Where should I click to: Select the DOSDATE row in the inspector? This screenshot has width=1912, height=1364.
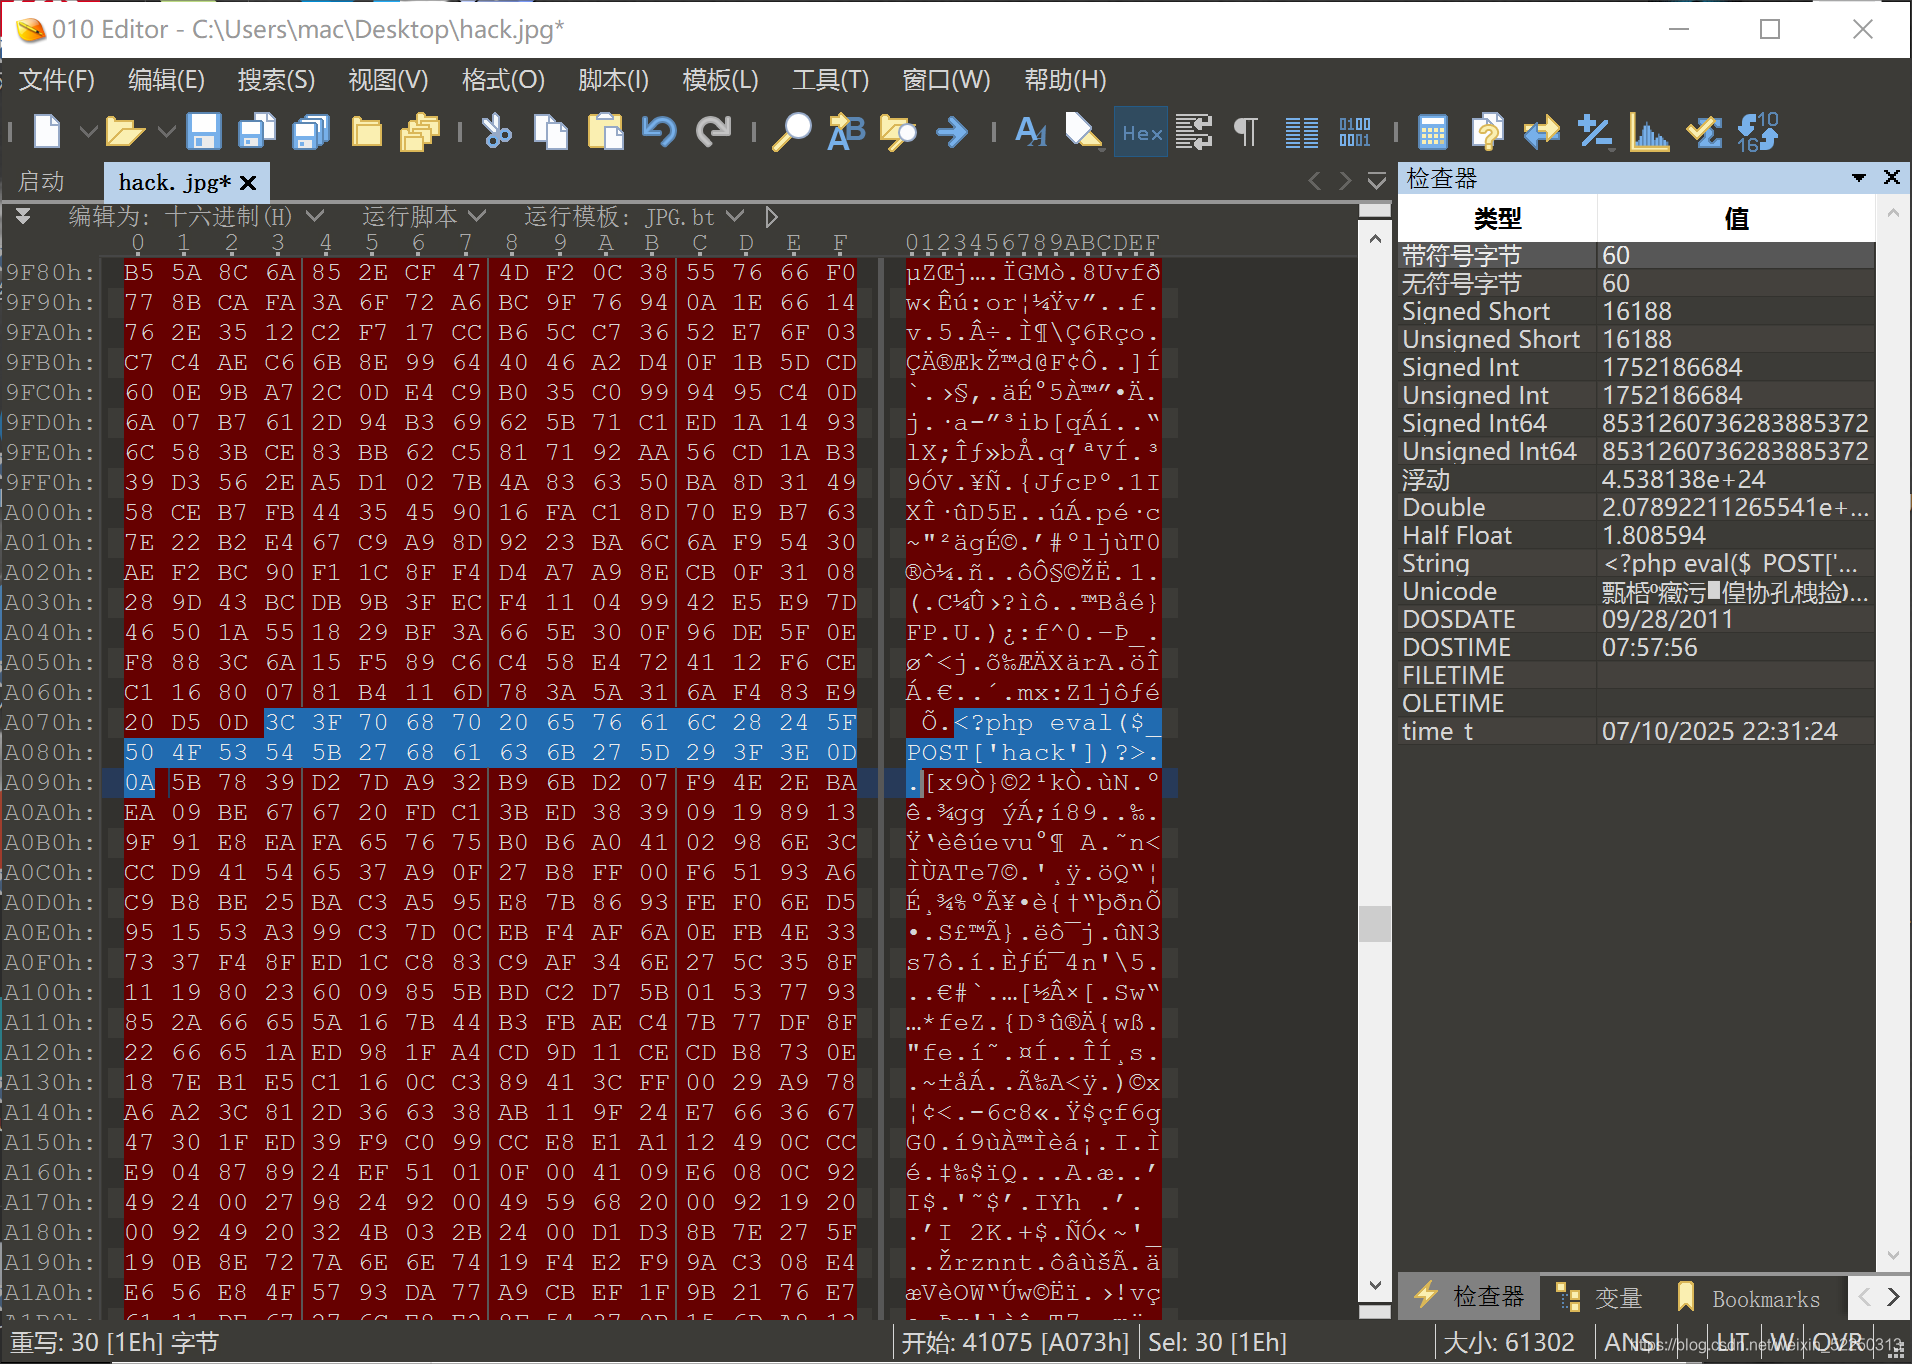[x=1636, y=620]
